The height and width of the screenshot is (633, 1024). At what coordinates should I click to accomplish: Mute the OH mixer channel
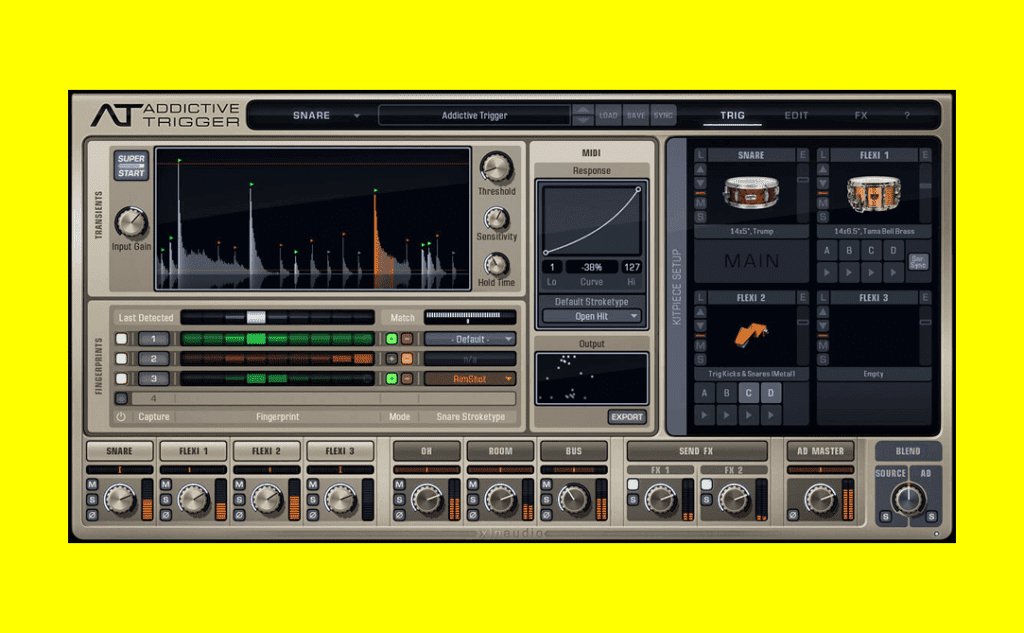tap(399, 485)
